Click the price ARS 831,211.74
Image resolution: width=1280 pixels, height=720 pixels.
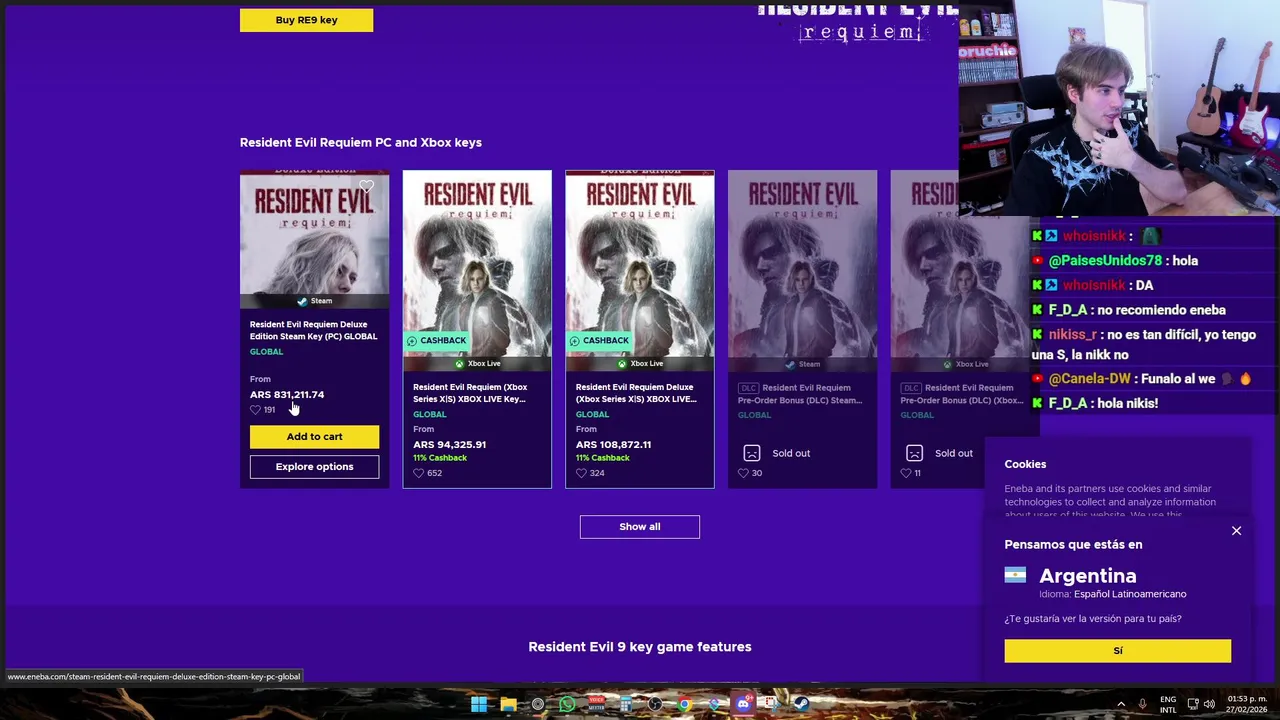(x=287, y=395)
